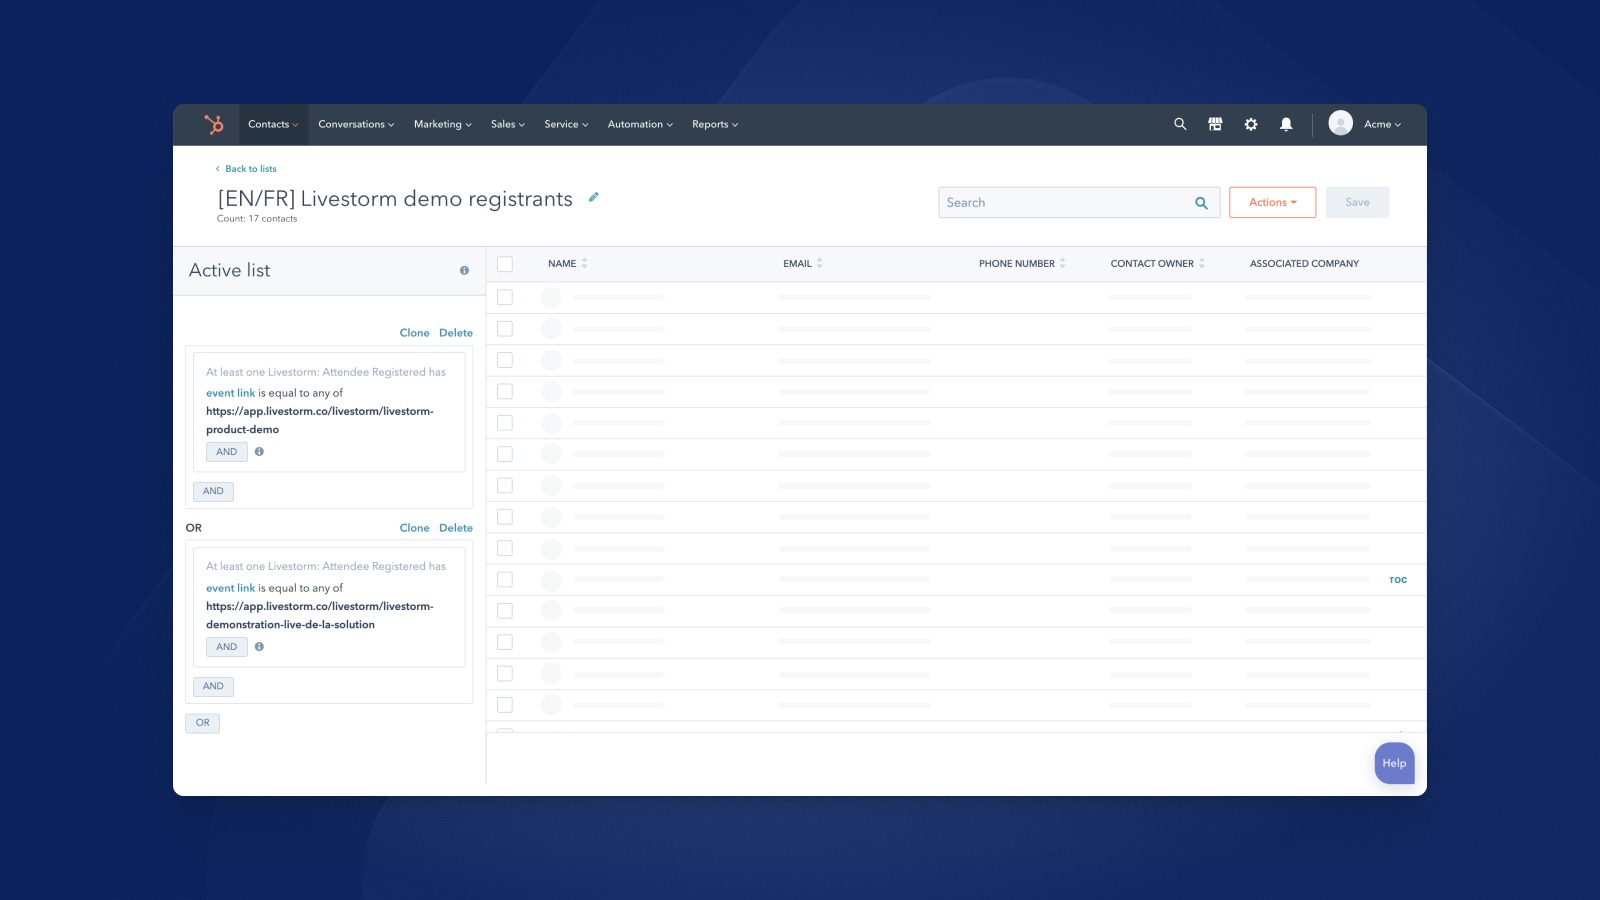Click the Back to lists link
Image resolution: width=1600 pixels, height=900 pixels.
(x=250, y=169)
